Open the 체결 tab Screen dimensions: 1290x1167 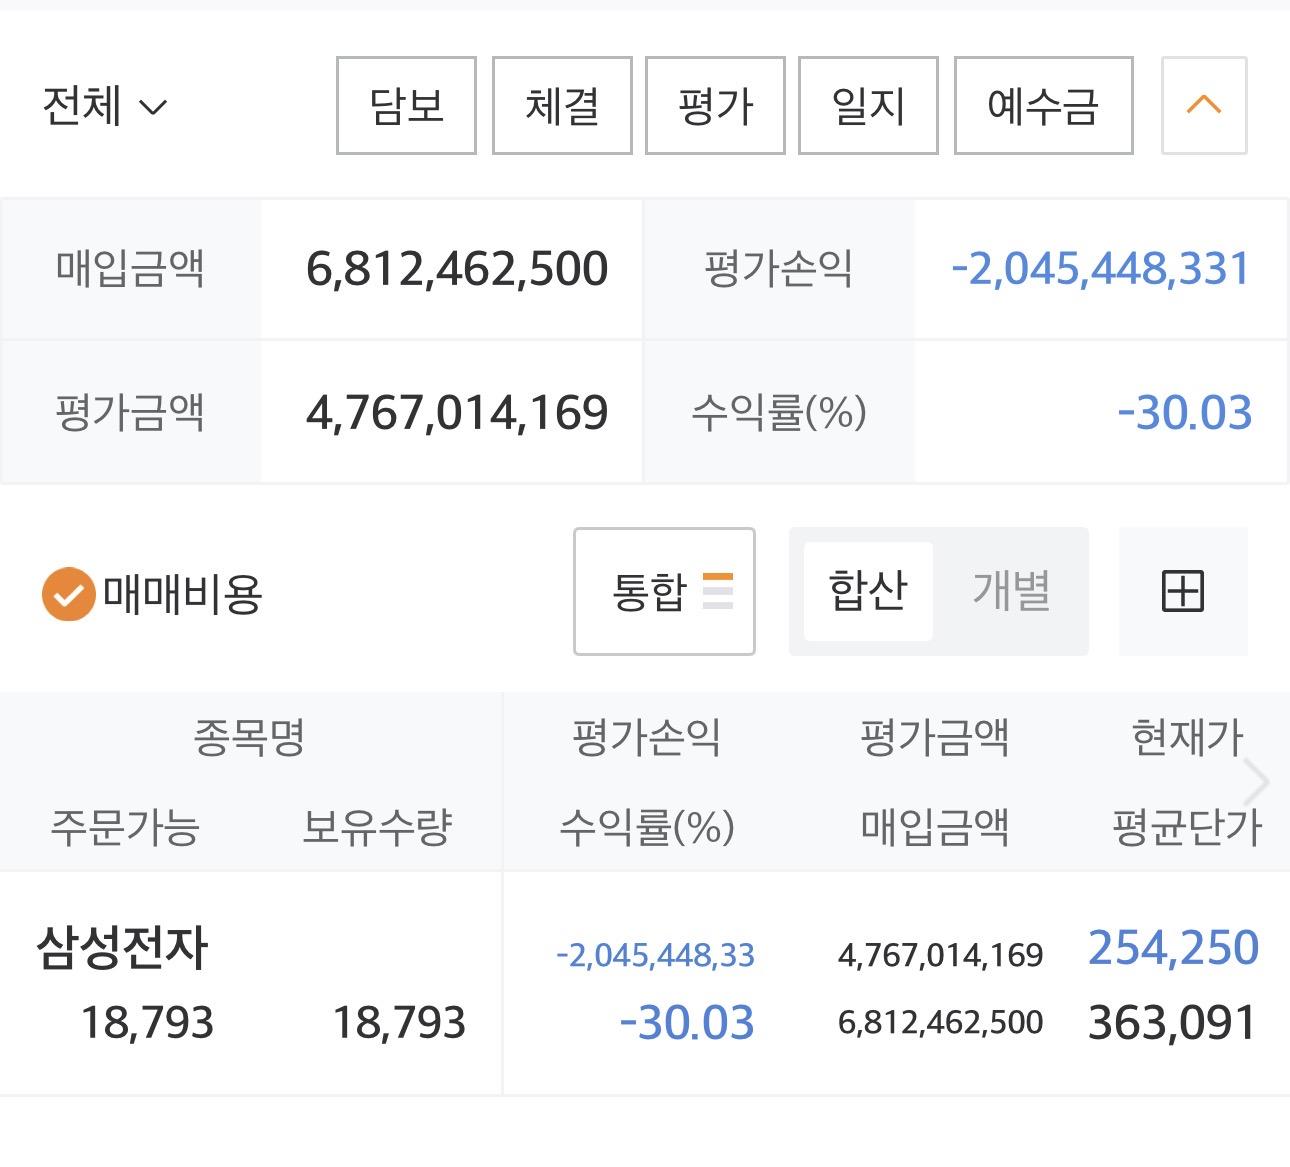tap(562, 106)
